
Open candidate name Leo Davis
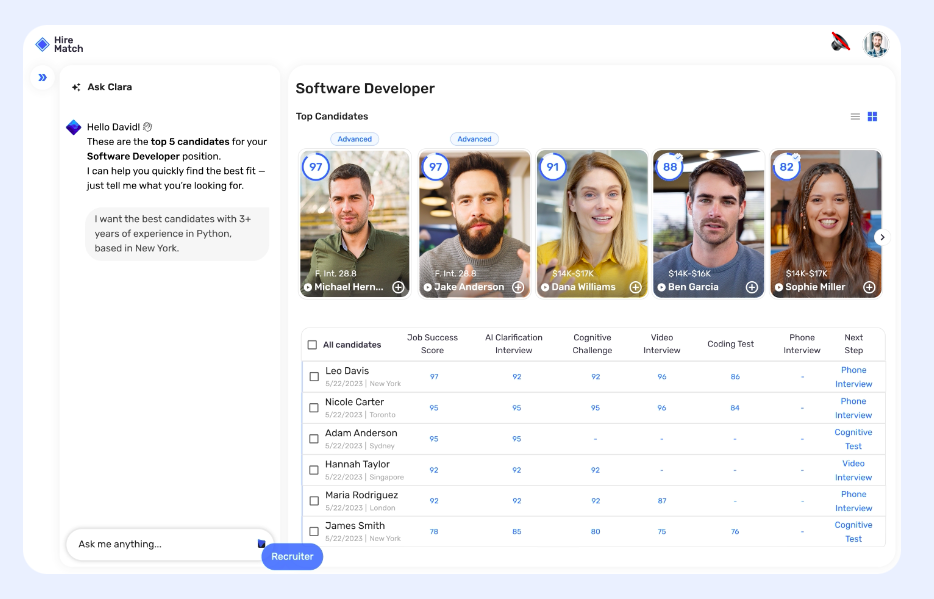click(347, 371)
